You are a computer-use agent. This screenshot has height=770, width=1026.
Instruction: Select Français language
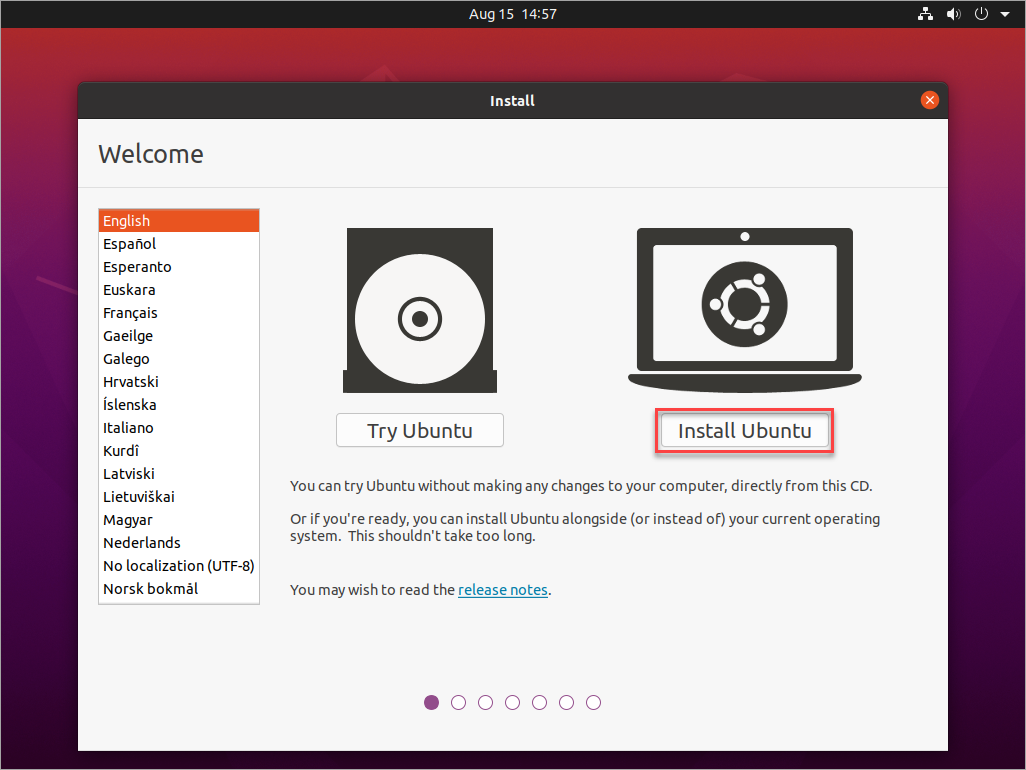tap(179, 313)
